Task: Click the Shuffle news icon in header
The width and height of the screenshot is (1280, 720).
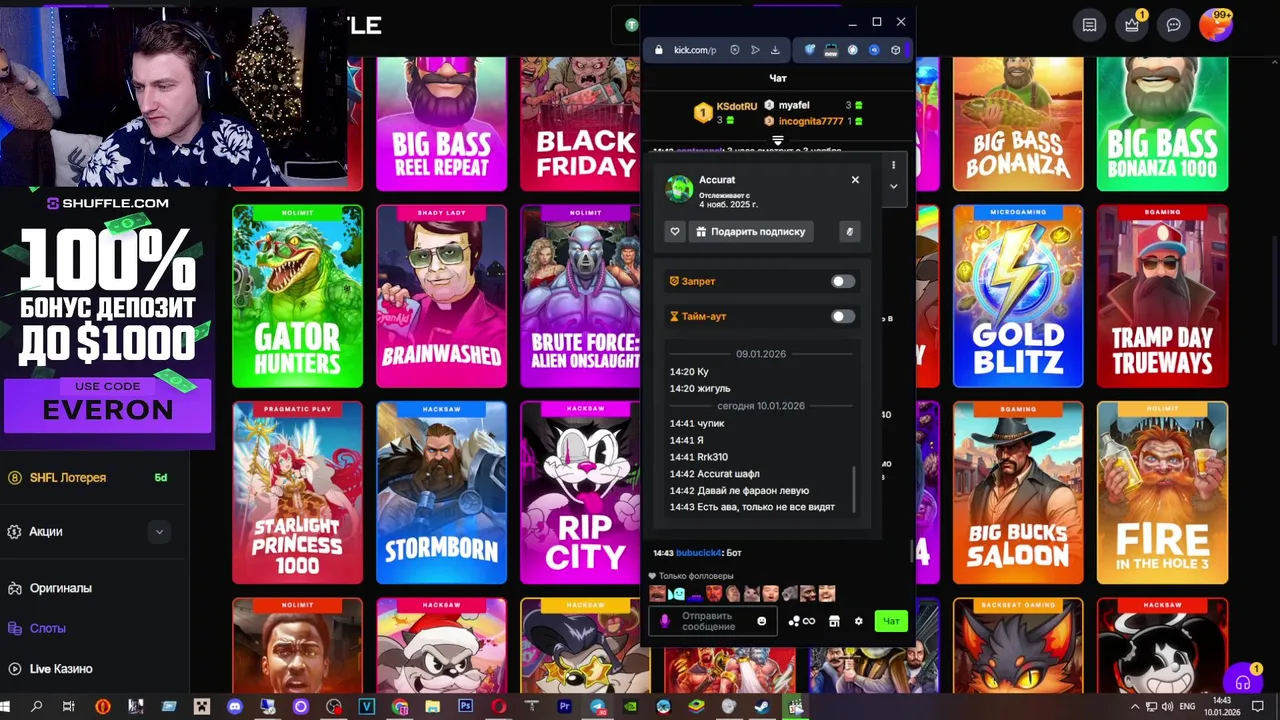Action: [x=1089, y=25]
